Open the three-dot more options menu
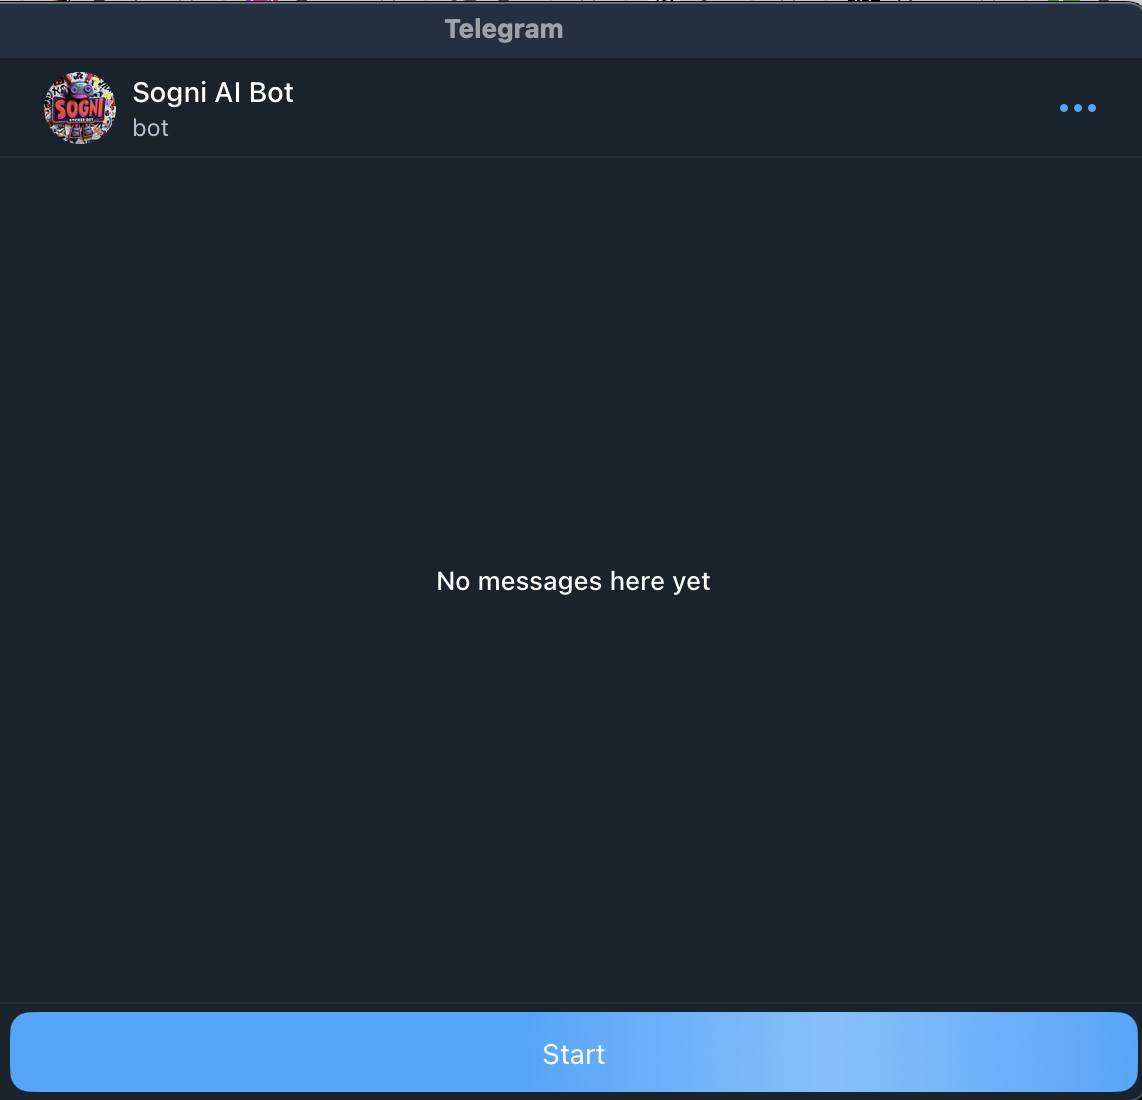 pyautogui.click(x=1077, y=108)
